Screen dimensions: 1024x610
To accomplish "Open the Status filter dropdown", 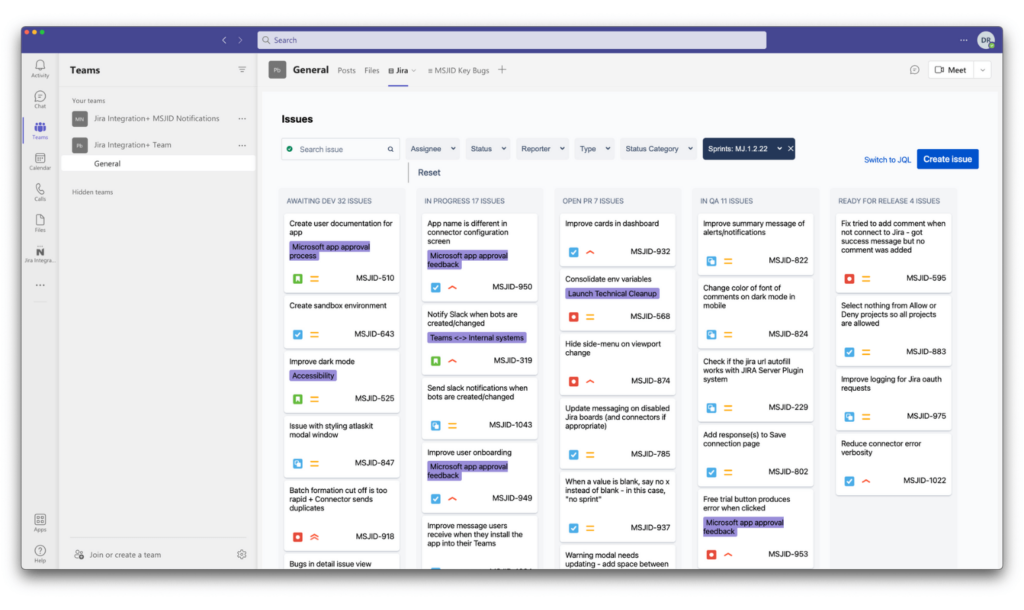I will coord(488,149).
